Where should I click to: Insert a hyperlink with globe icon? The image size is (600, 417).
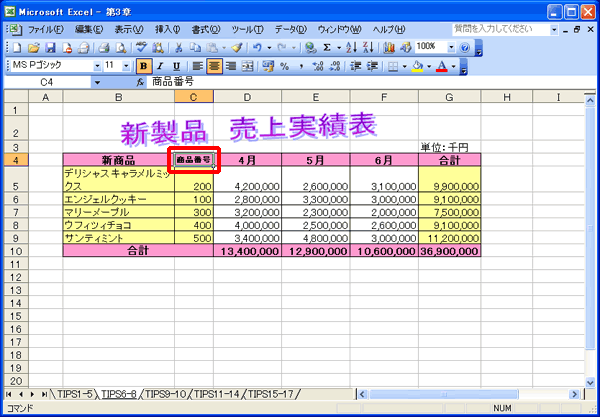tap(311, 47)
